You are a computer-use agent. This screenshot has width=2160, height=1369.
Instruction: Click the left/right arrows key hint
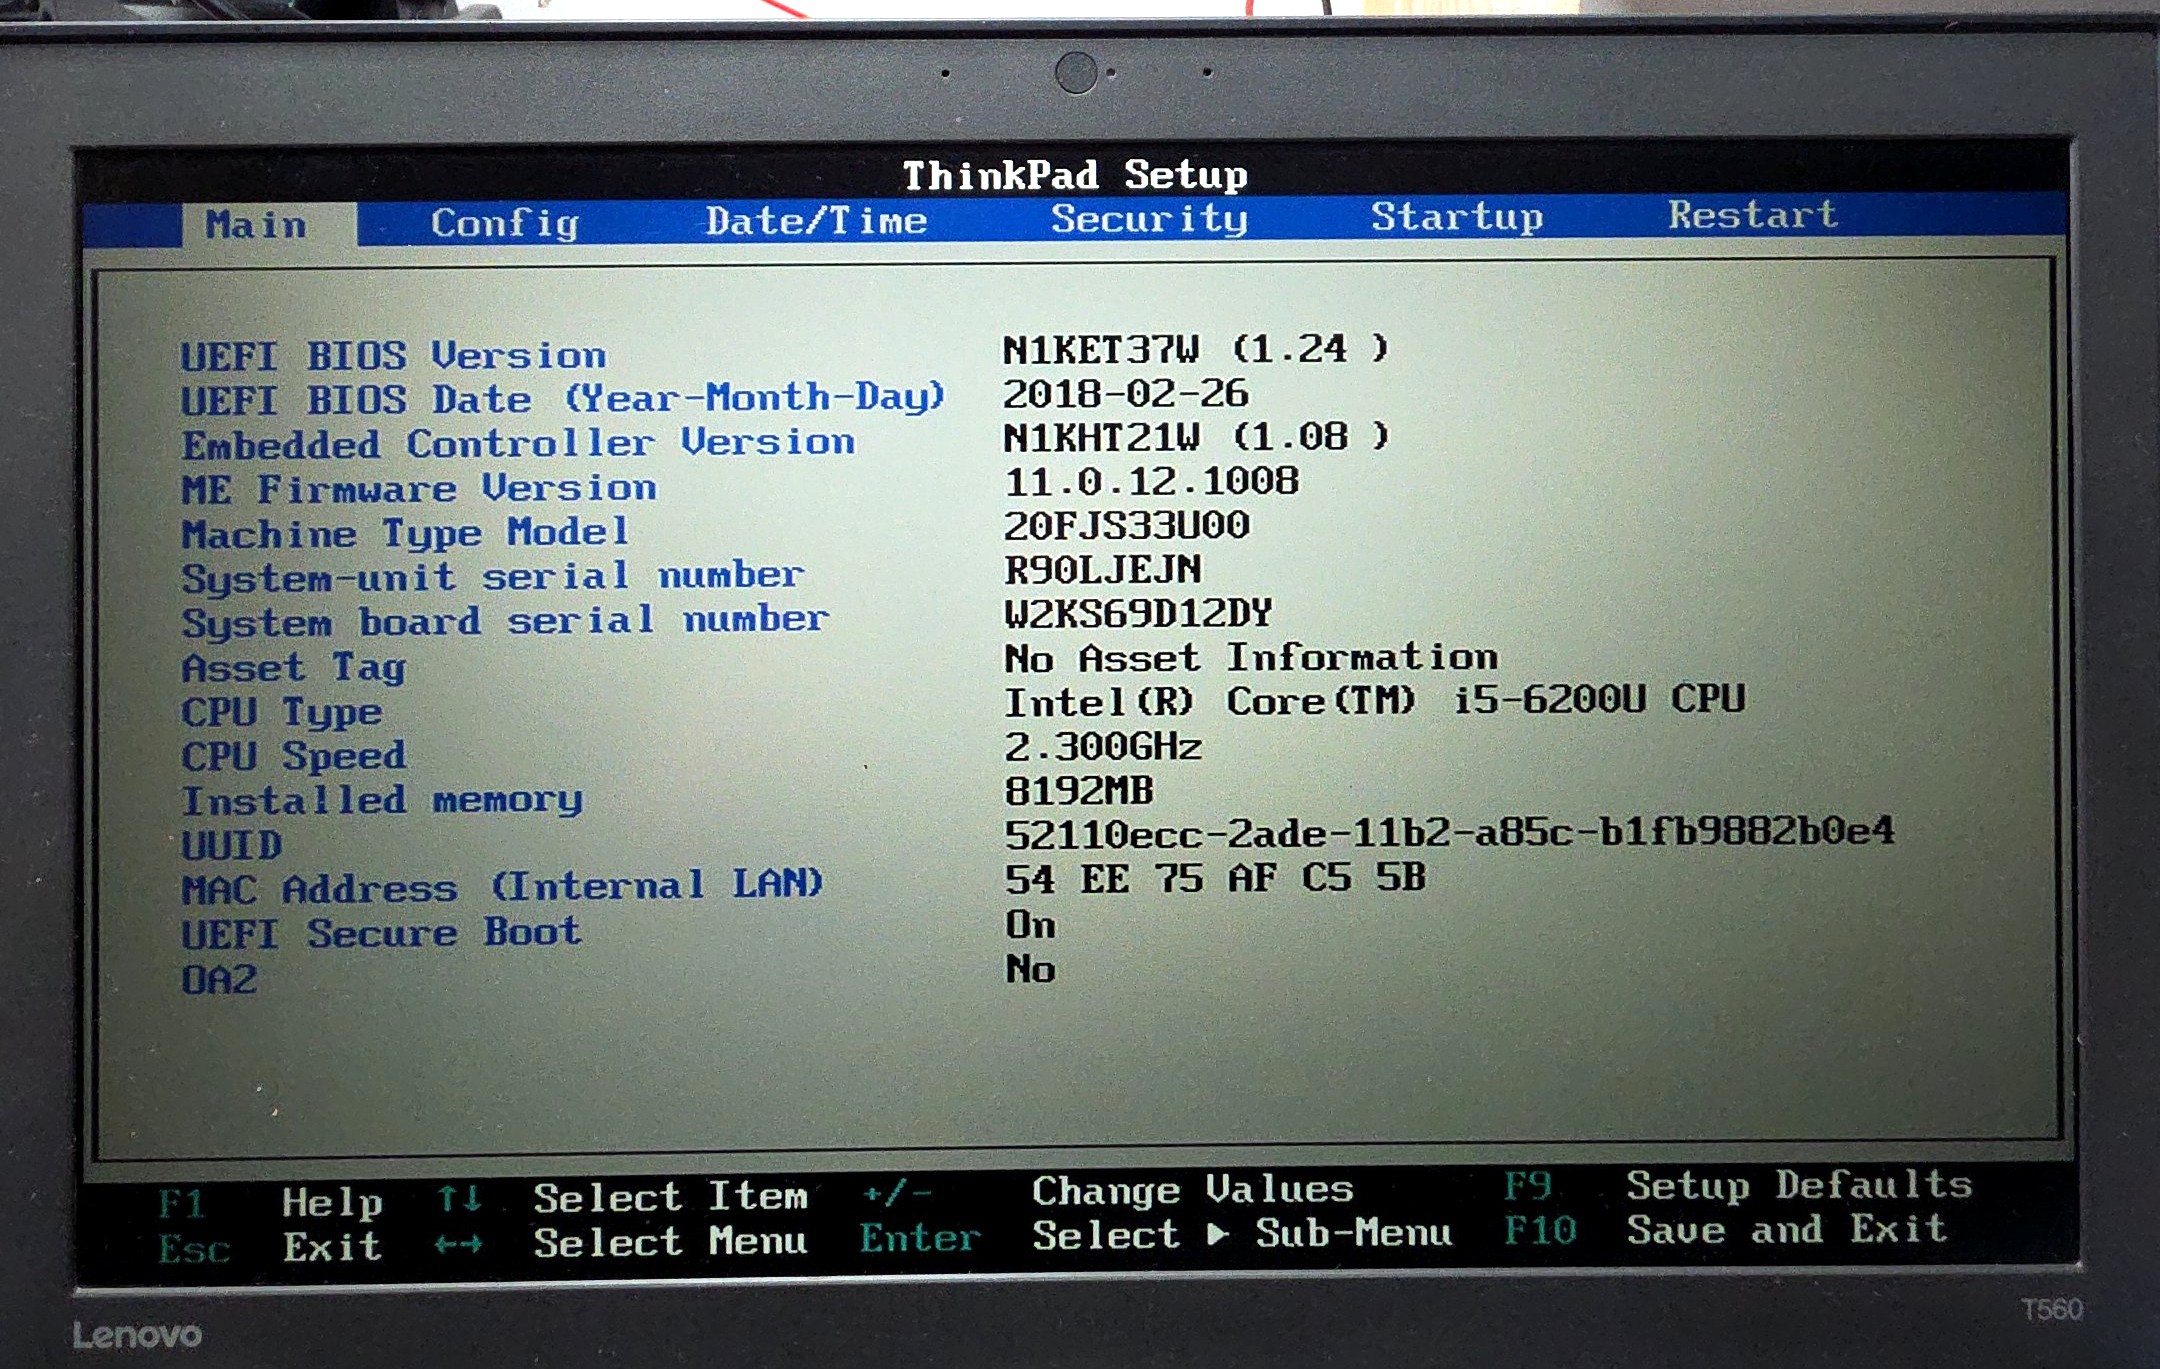click(460, 1244)
